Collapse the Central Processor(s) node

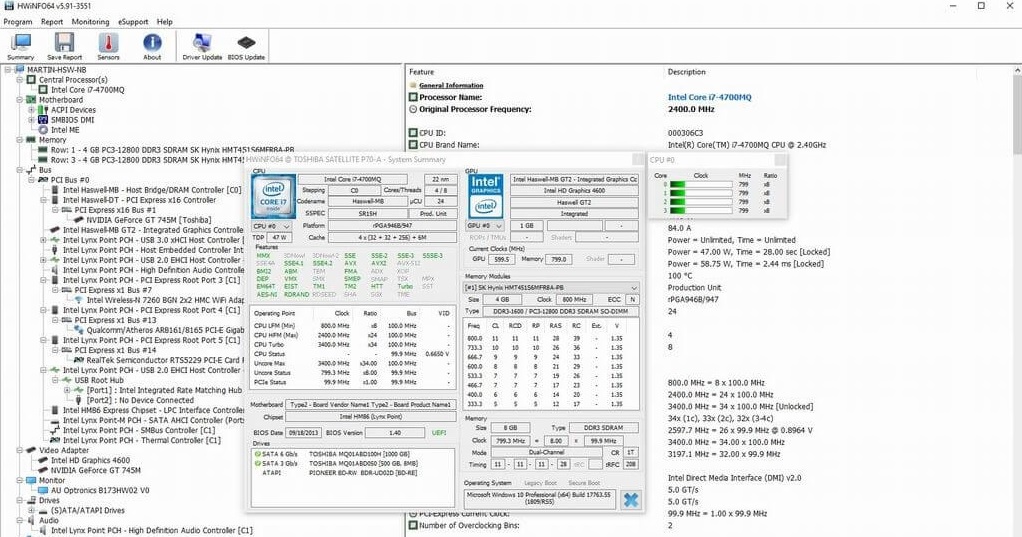click(x=20, y=80)
